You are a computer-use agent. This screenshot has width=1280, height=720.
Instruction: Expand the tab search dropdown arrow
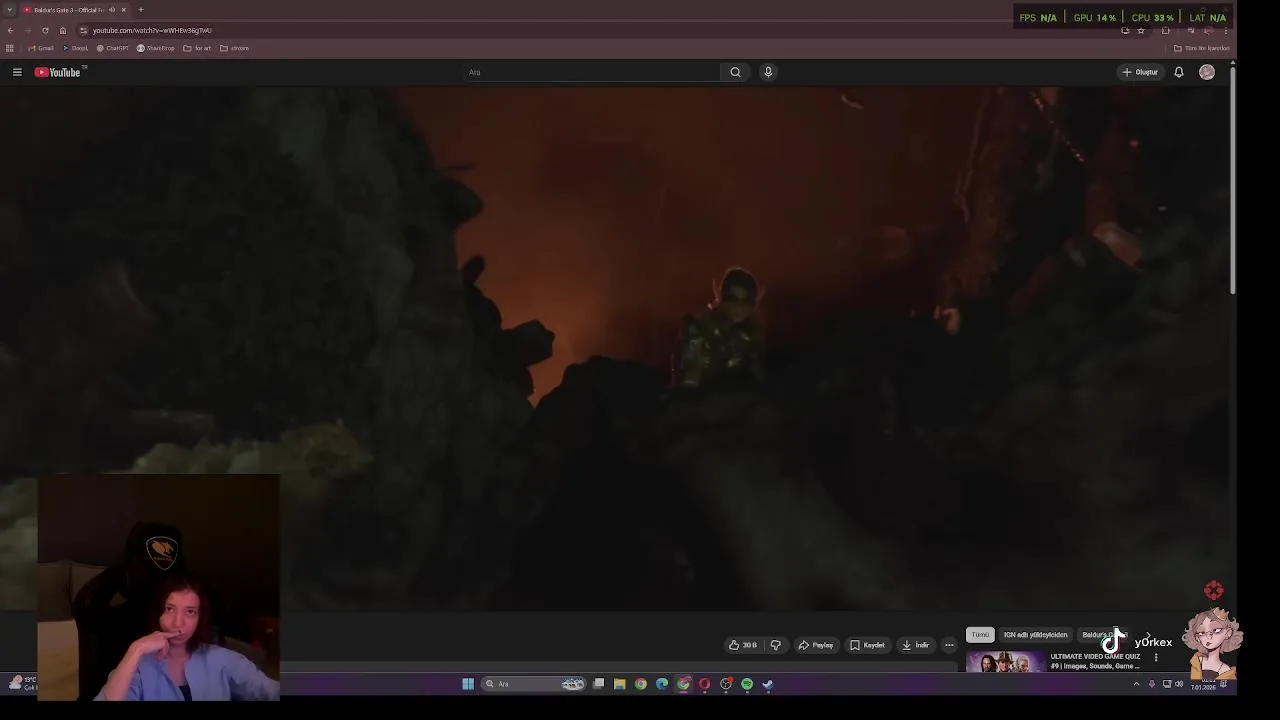[x=9, y=10]
